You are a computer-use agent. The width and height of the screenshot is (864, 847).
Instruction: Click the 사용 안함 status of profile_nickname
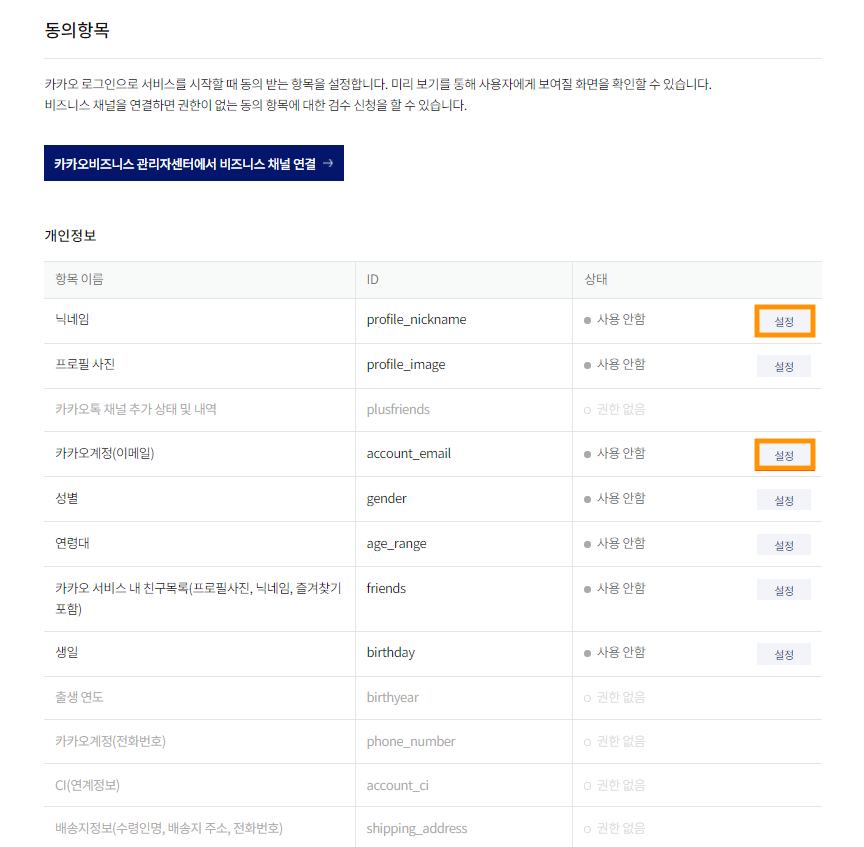(x=614, y=319)
